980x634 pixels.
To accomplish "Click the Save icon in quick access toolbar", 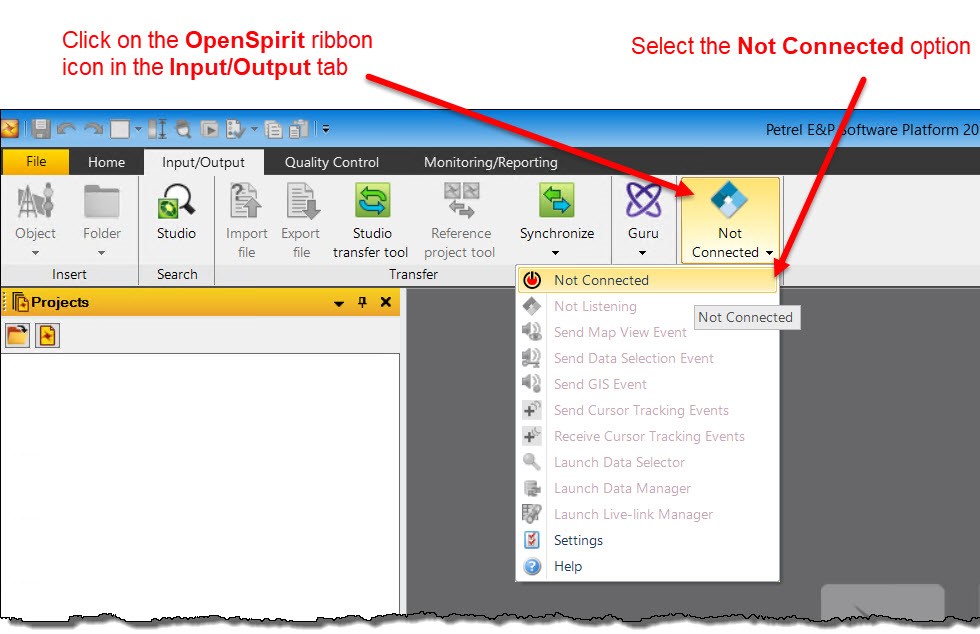I will point(41,129).
